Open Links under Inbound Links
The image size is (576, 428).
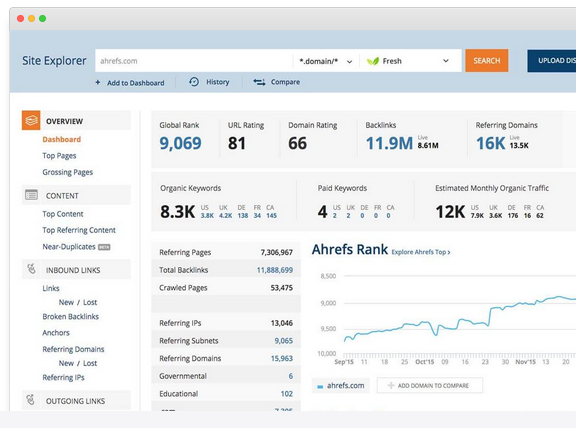51,288
